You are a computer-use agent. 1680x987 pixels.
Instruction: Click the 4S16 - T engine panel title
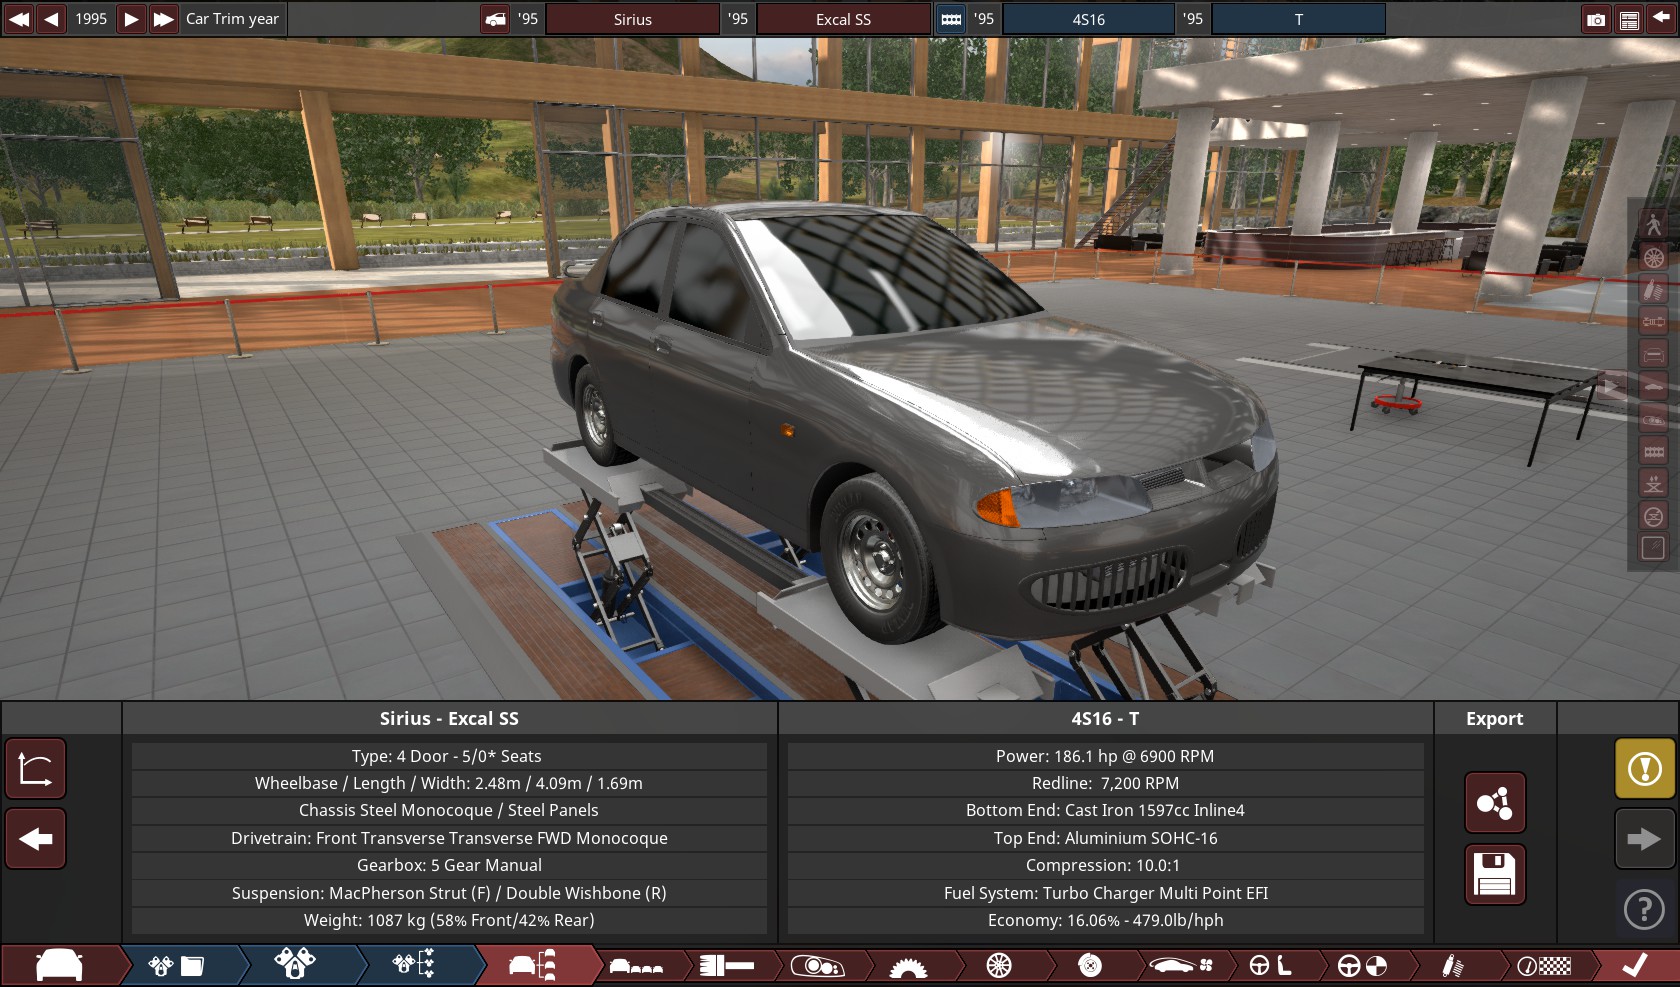[x=1105, y=718]
